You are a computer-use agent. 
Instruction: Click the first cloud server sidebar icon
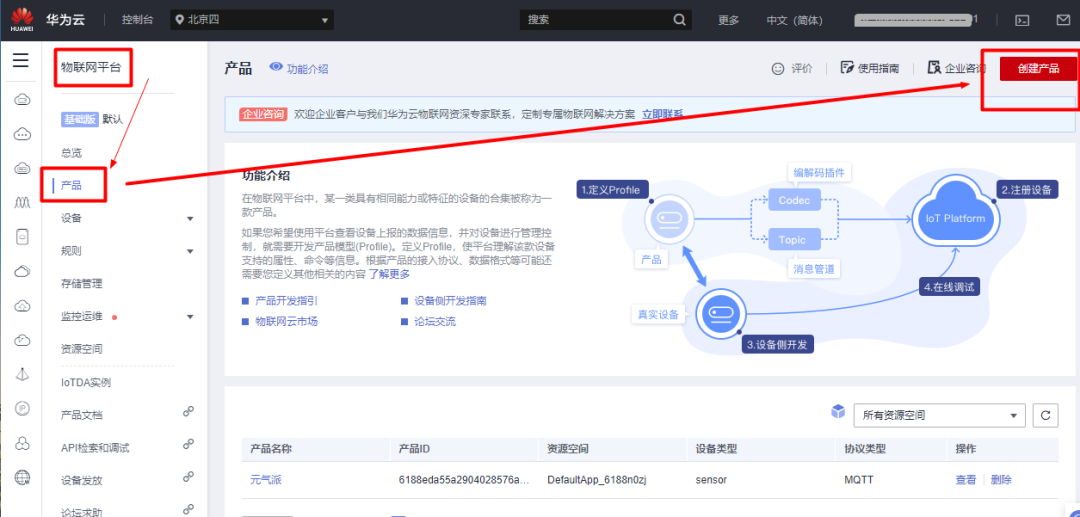coord(22,100)
